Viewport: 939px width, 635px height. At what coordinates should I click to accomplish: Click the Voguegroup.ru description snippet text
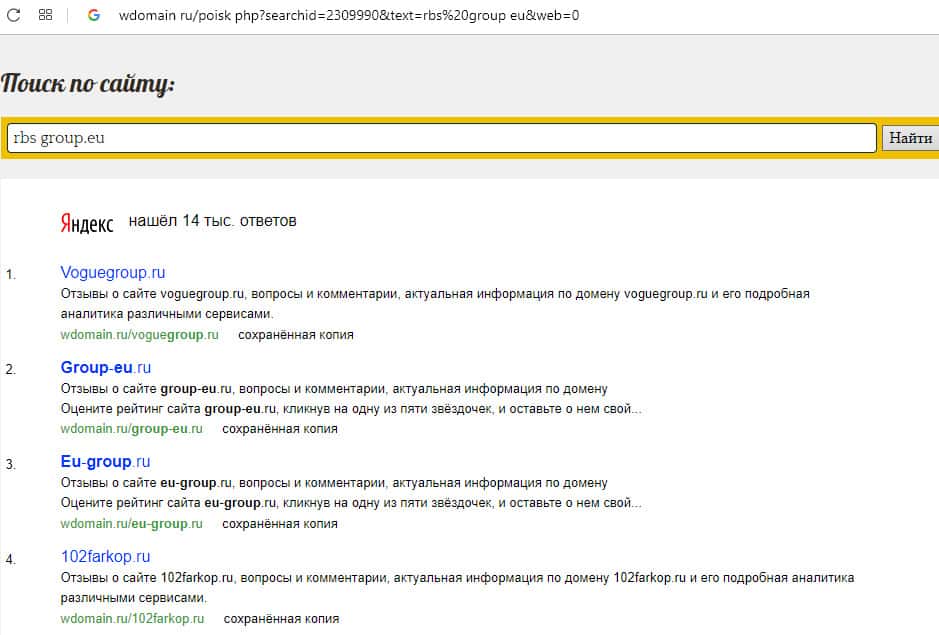pyautogui.click(x=435, y=304)
